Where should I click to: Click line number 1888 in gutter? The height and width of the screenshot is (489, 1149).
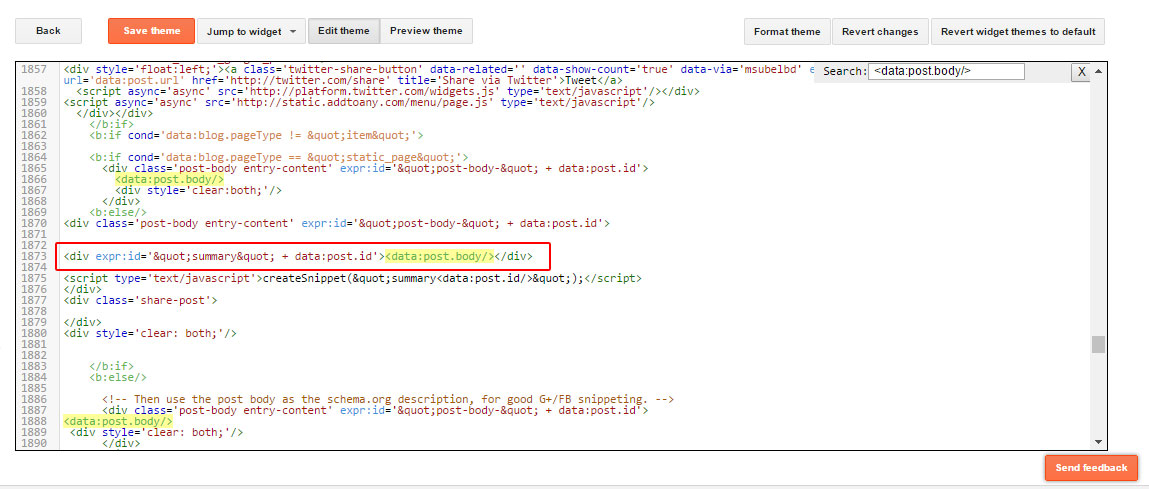(x=34, y=422)
